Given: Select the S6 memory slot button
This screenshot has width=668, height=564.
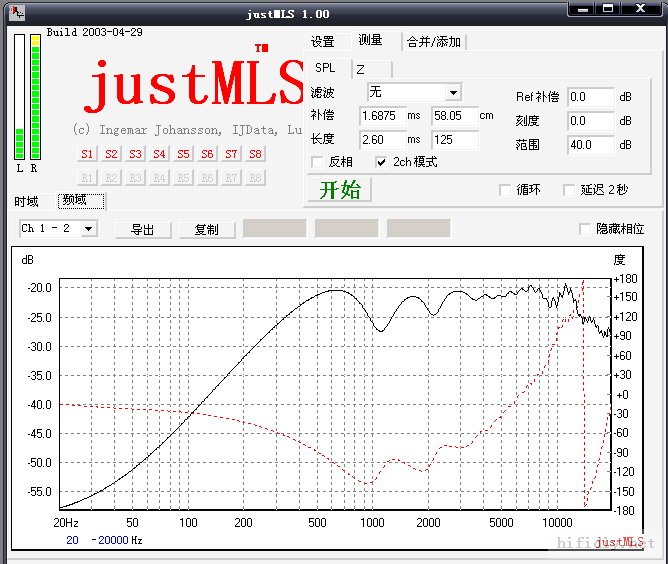Looking at the screenshot, I should pos(207,154).
